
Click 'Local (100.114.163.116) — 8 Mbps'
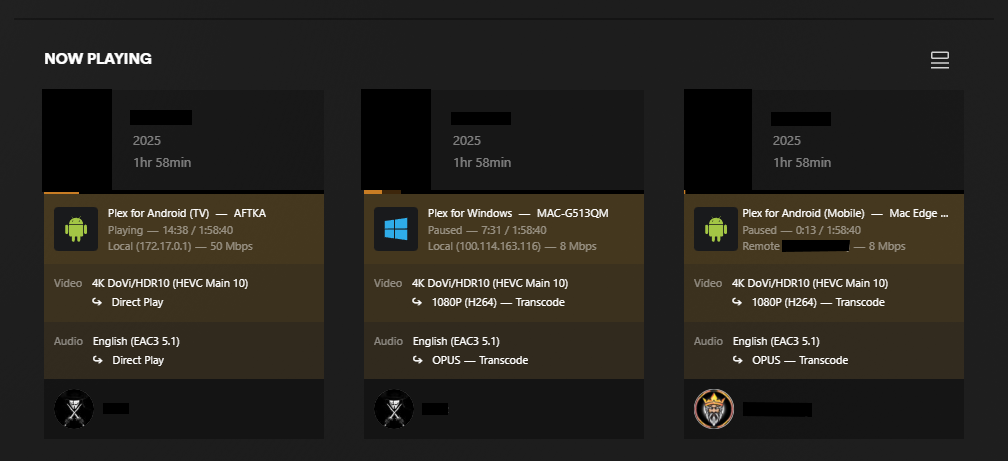tap(512, 246)
